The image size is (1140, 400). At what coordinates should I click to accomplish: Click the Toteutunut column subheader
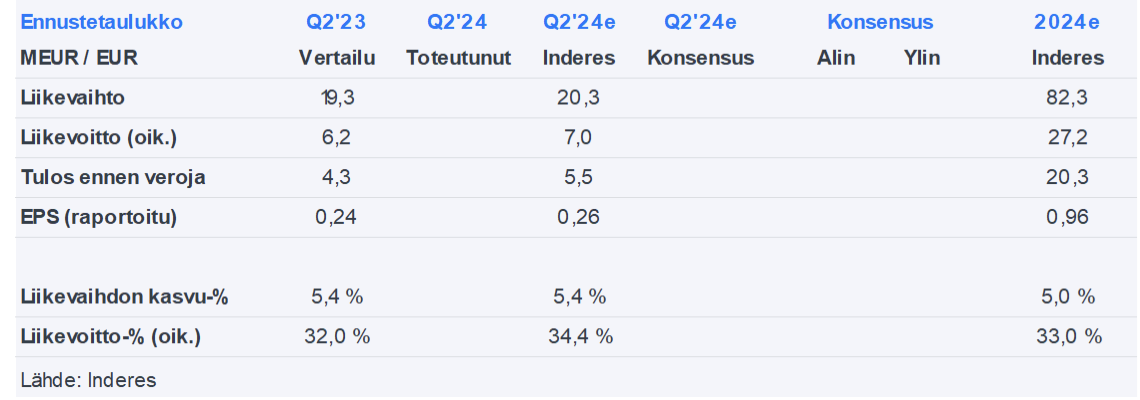pyautogui.click(x=458, y=58)
